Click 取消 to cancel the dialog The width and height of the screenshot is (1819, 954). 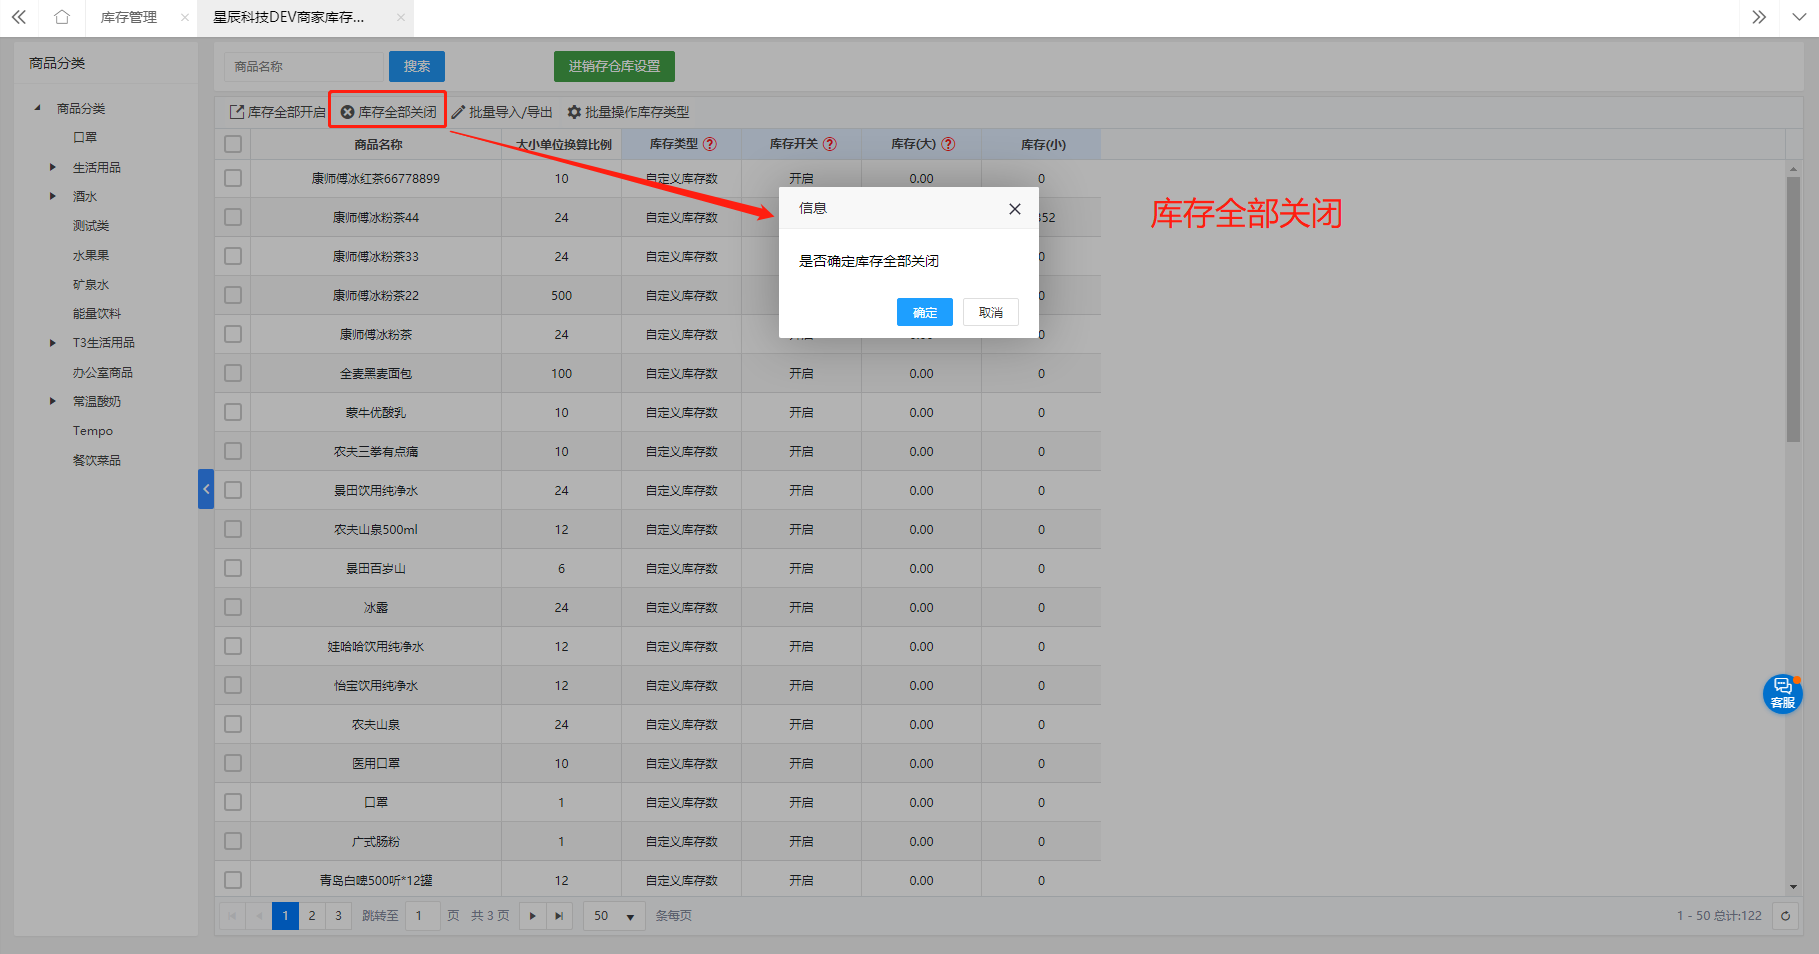click(990, 313)
